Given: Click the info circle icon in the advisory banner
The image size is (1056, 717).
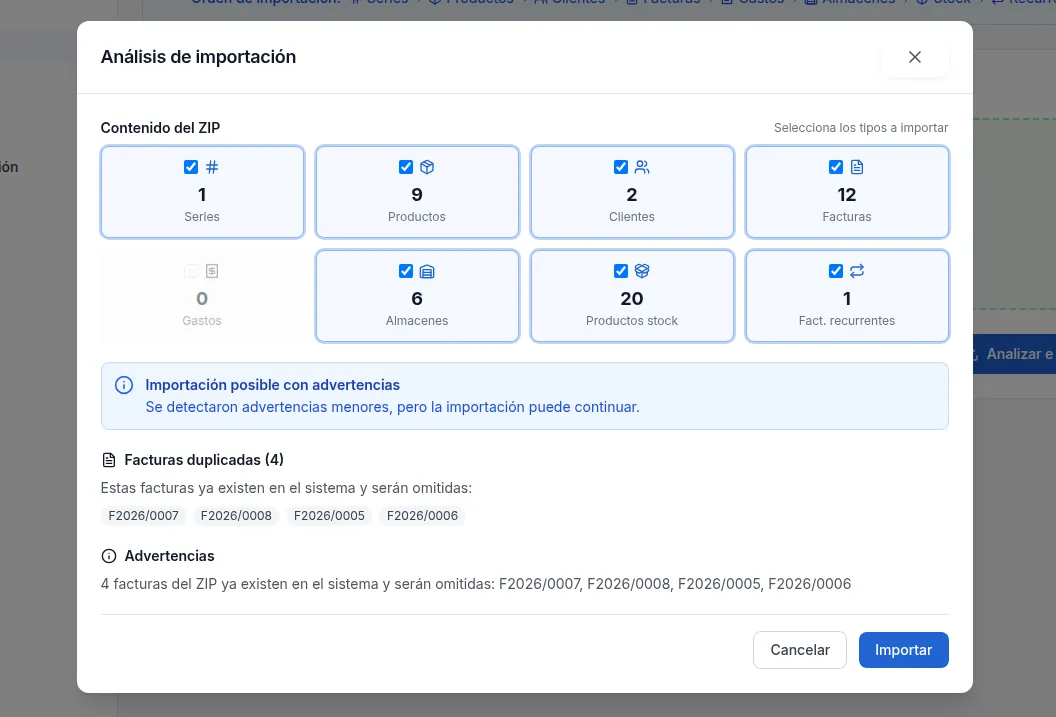Looking at the screenshot, I should (x=124, y=385).
